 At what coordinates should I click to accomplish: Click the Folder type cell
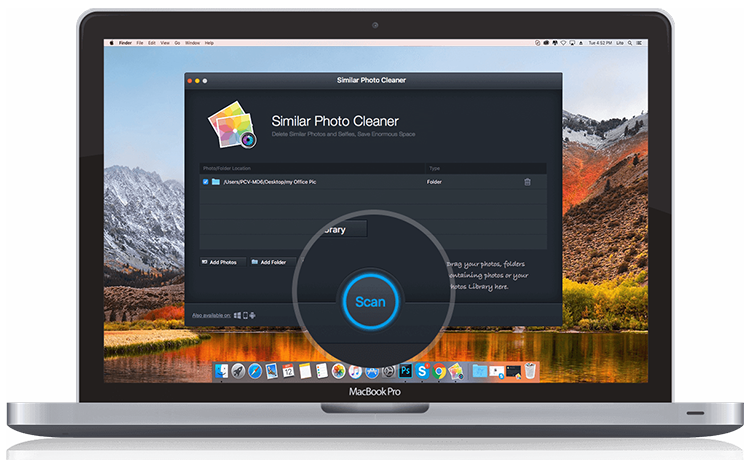434,182
